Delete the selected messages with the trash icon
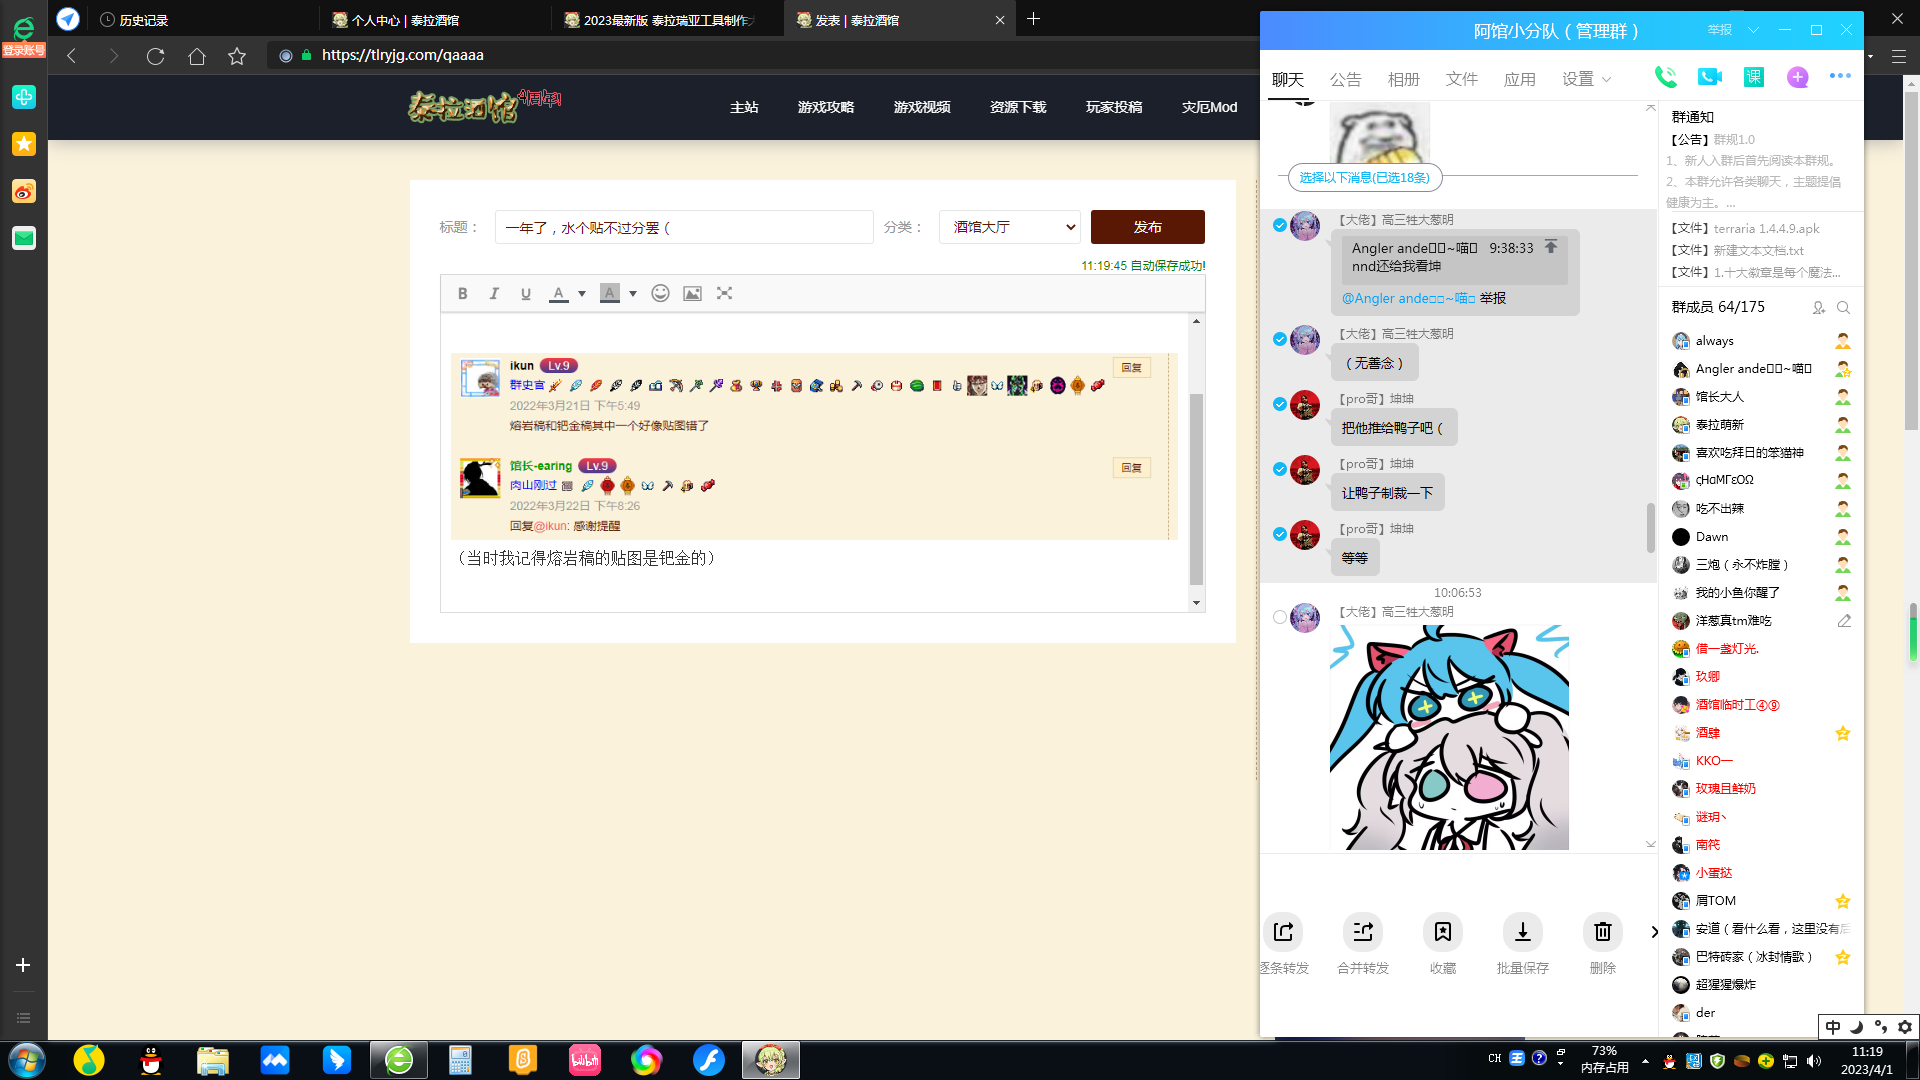Image resolution: width=1920 pixels, height=1080 pixels. 1602,932
